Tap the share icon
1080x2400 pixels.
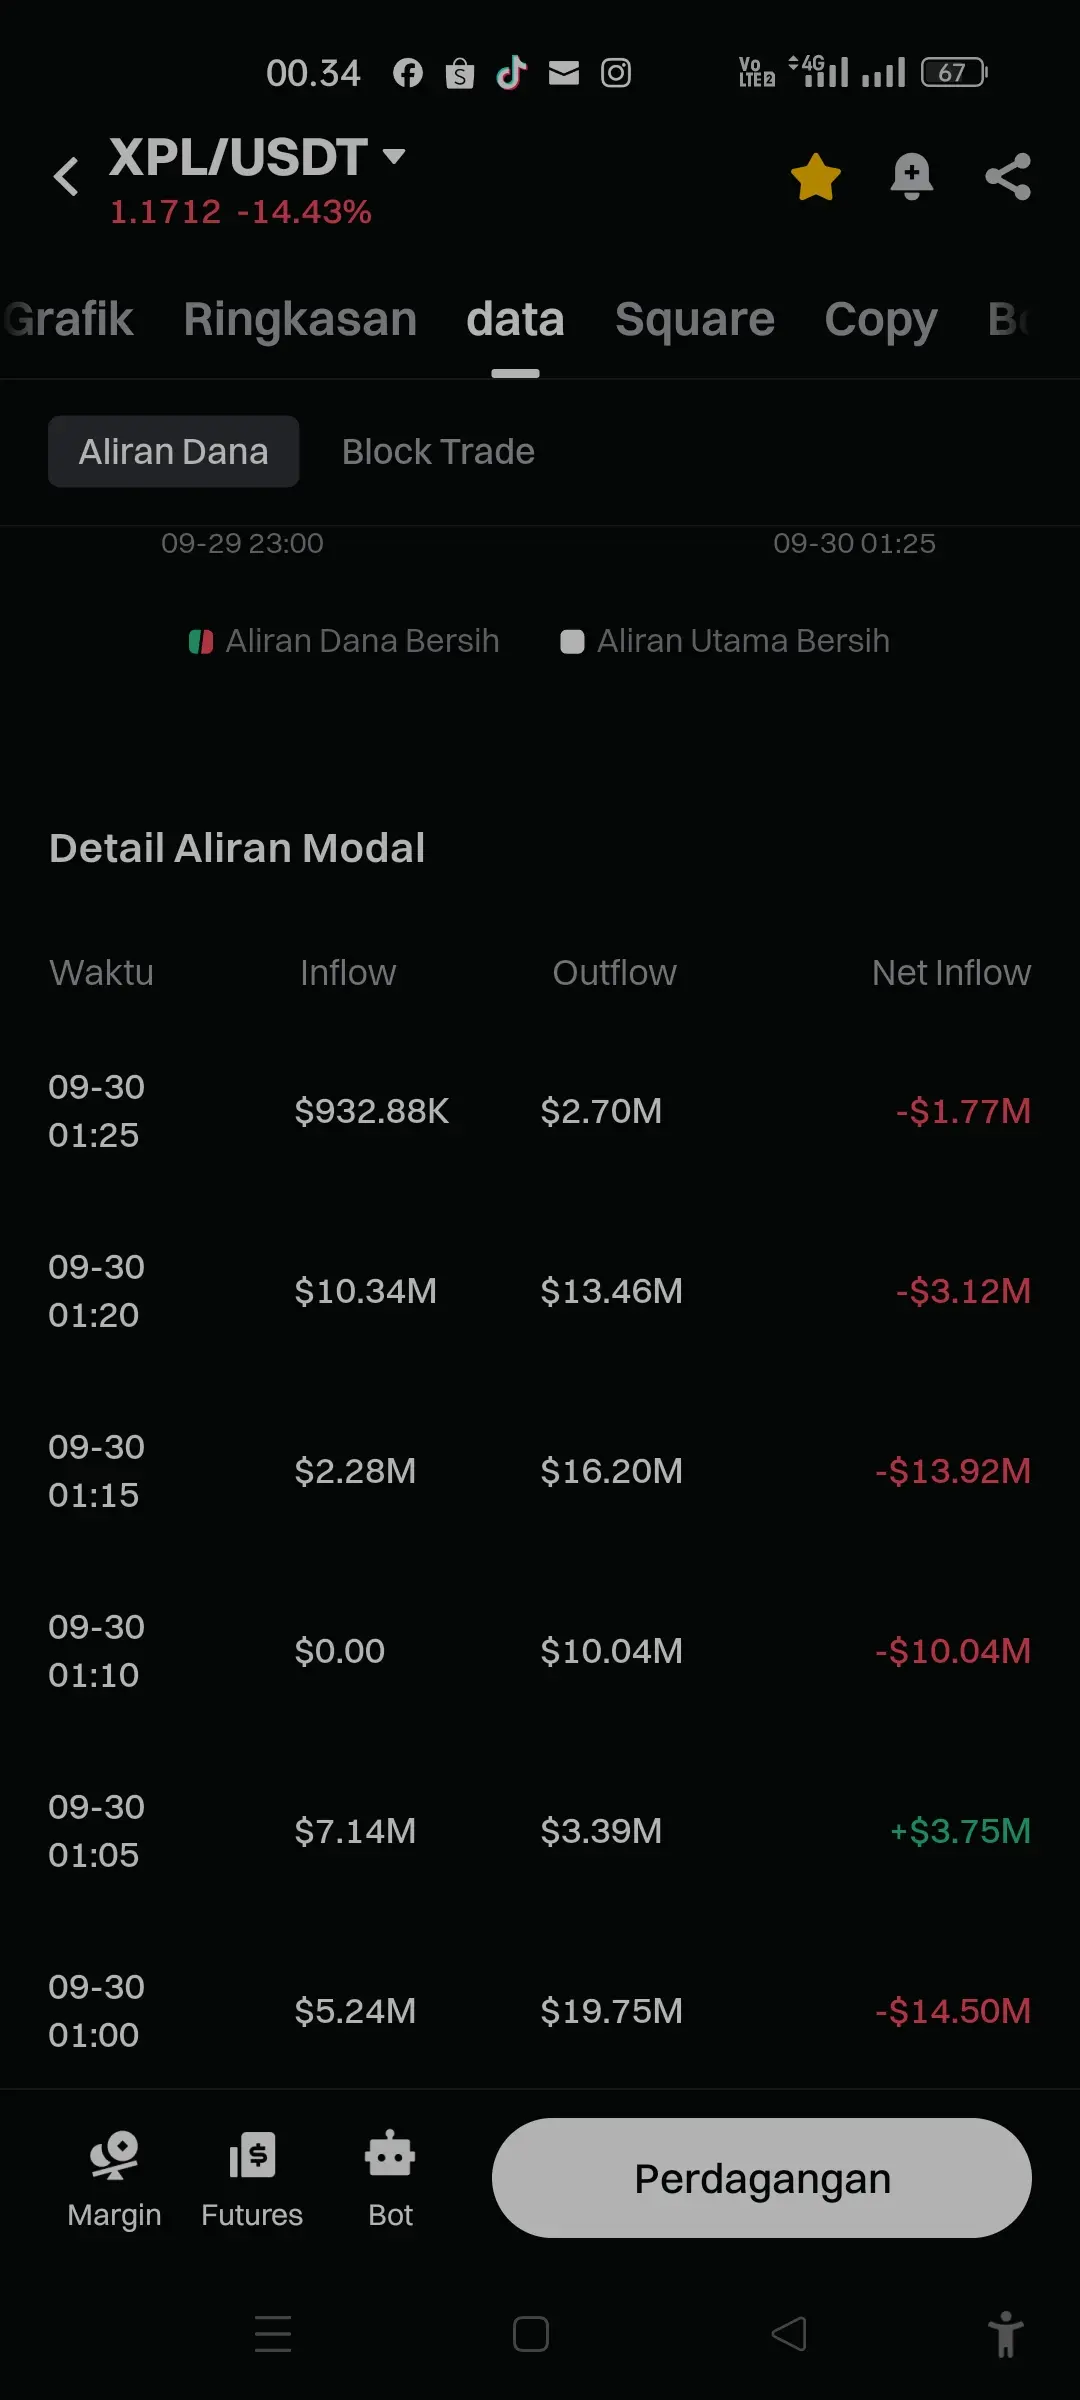tap(1008, 177)
